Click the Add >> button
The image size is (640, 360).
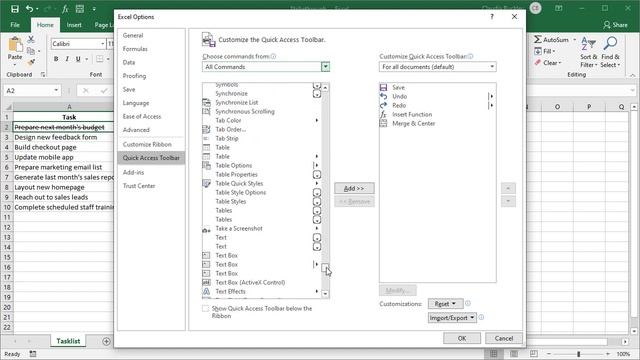(354, 188)
